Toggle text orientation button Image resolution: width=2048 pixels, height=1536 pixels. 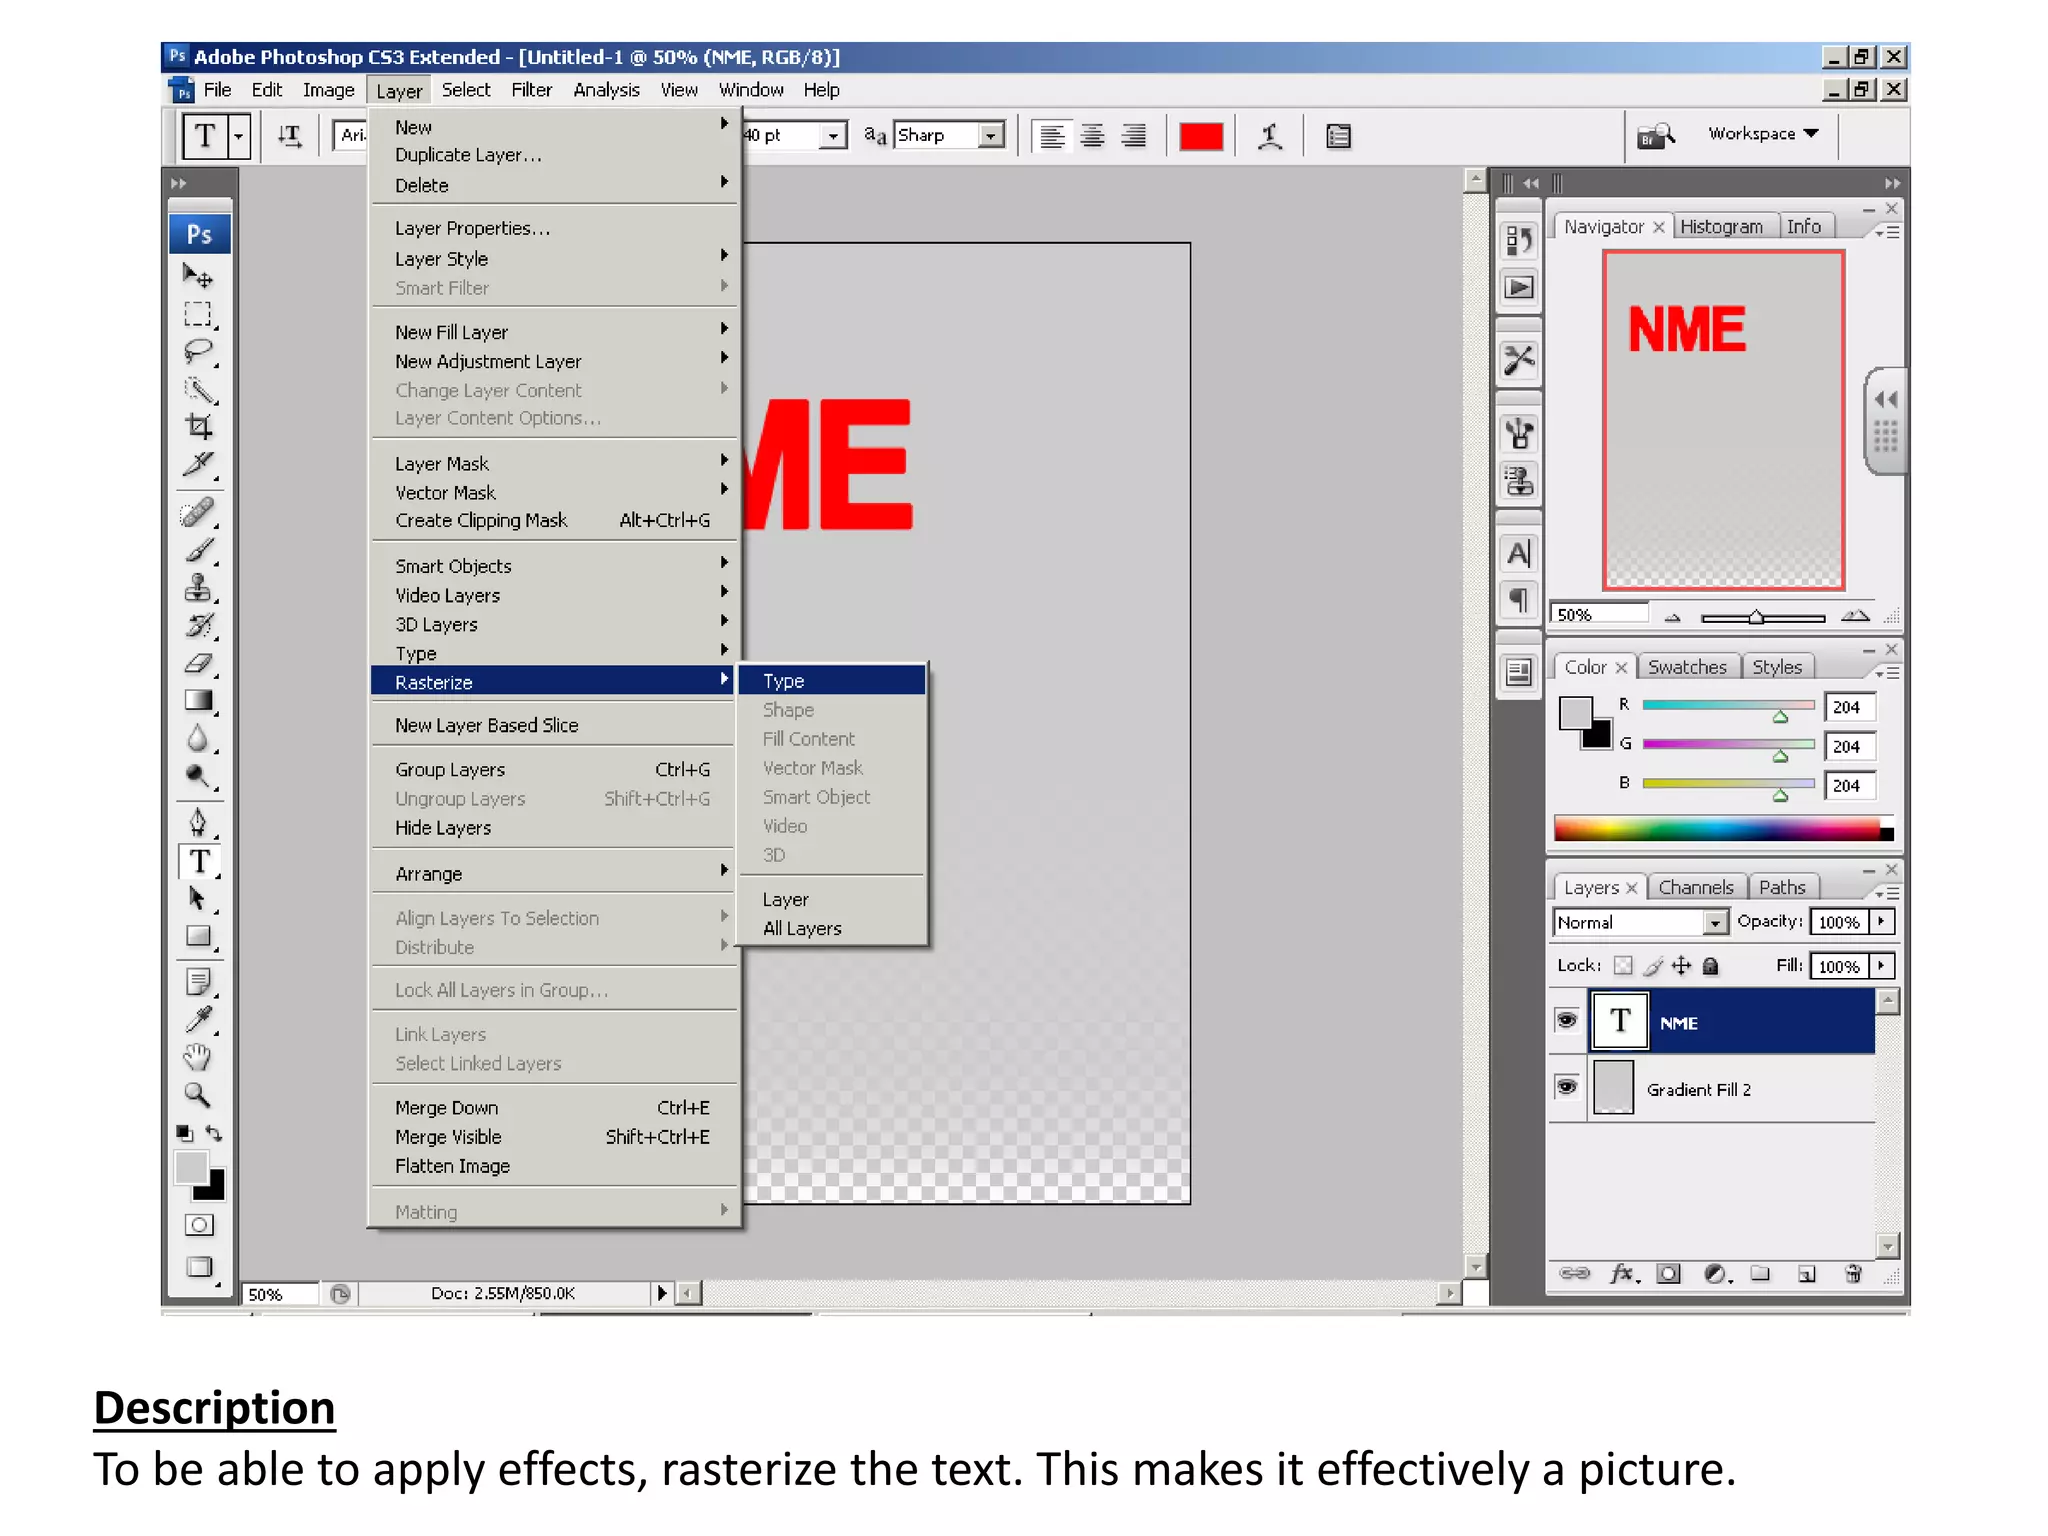pos(290,136)
